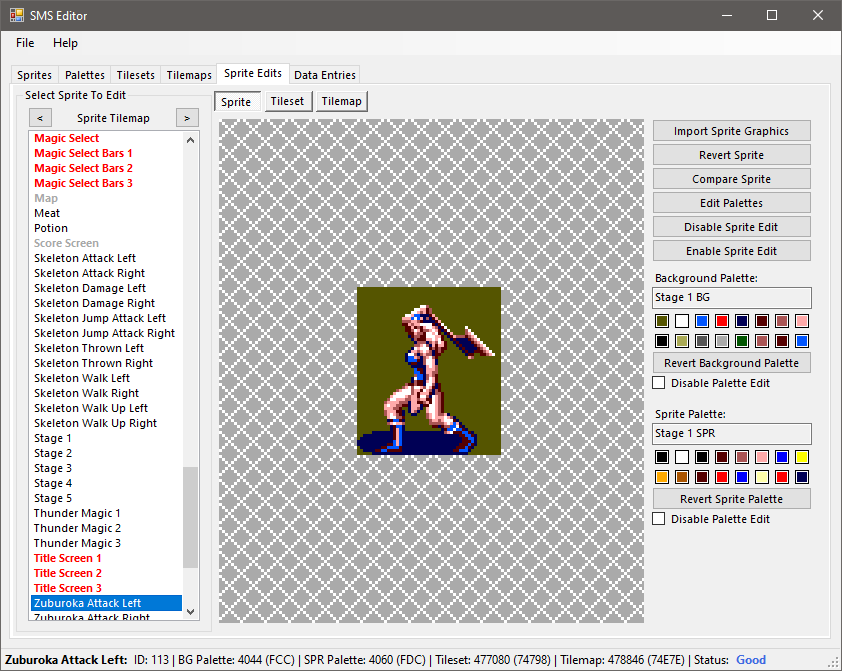The height and width of the screenshot is (671, 842).
Task: Pick the dark green background palette swatch
Action: pos(742,341)
